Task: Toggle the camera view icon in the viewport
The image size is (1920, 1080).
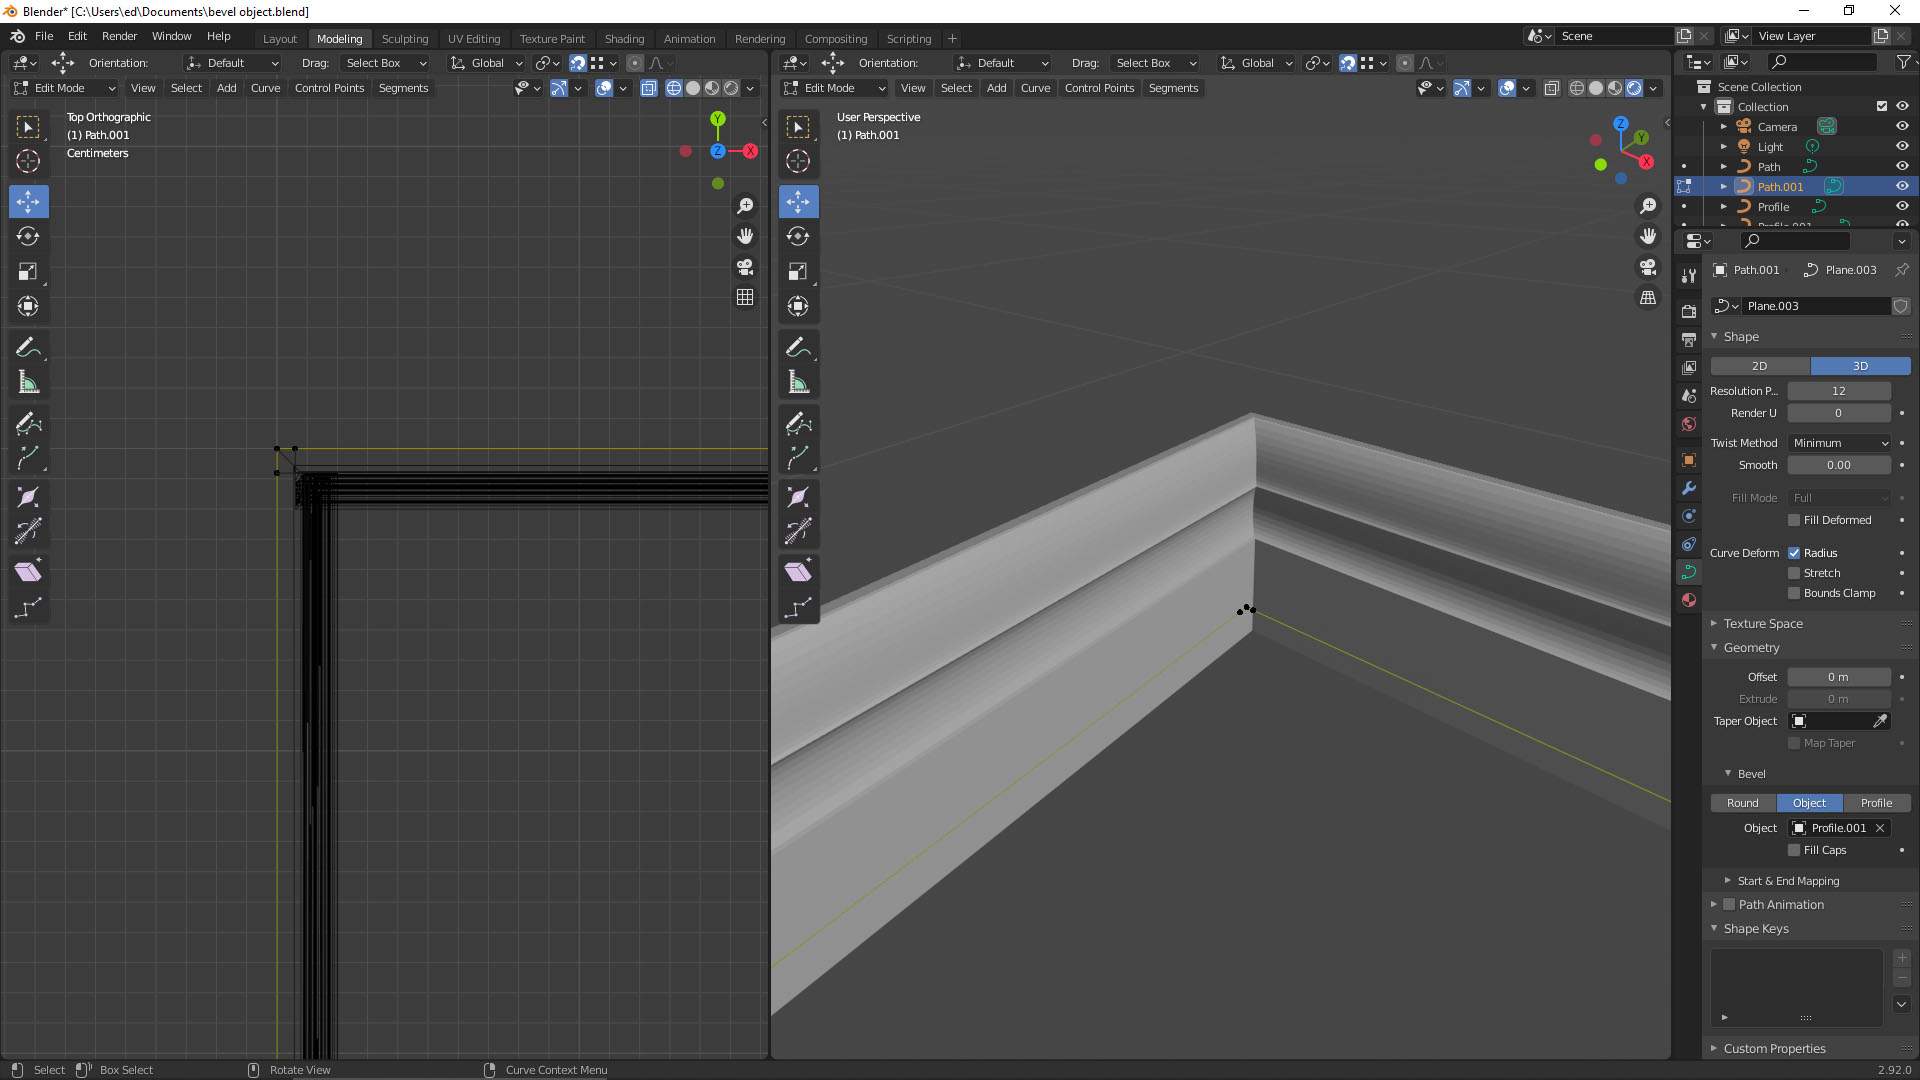Action: [x=1648, y=267]
